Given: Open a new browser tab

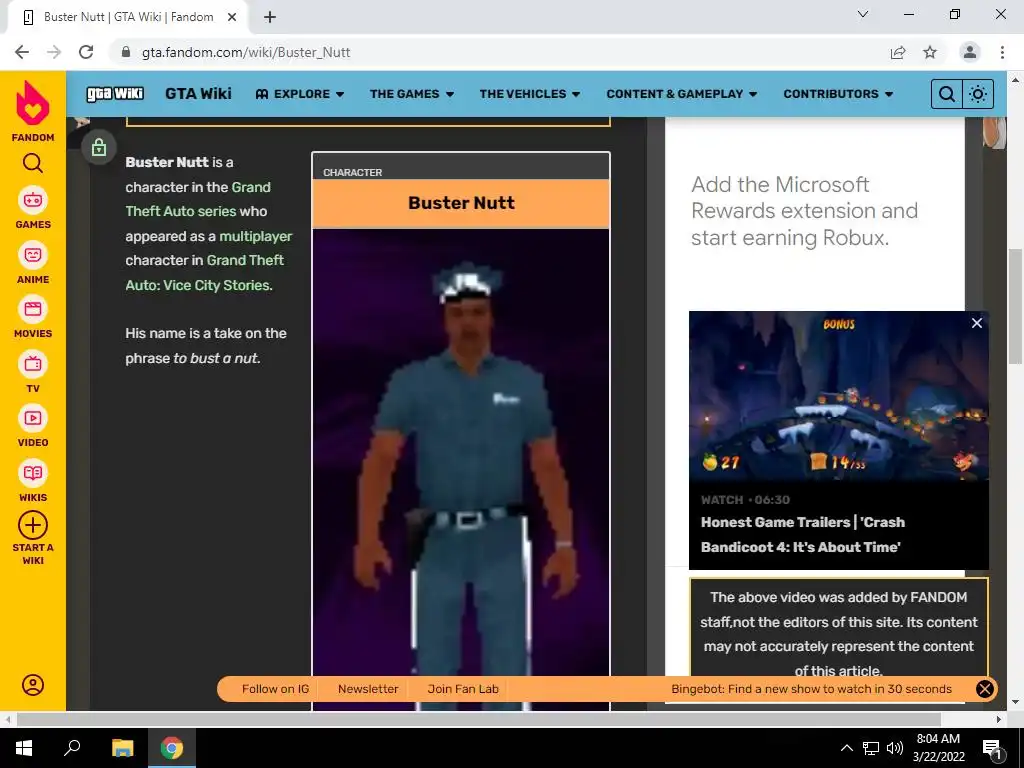Looking at the screenshot, I should coord(270,17).
